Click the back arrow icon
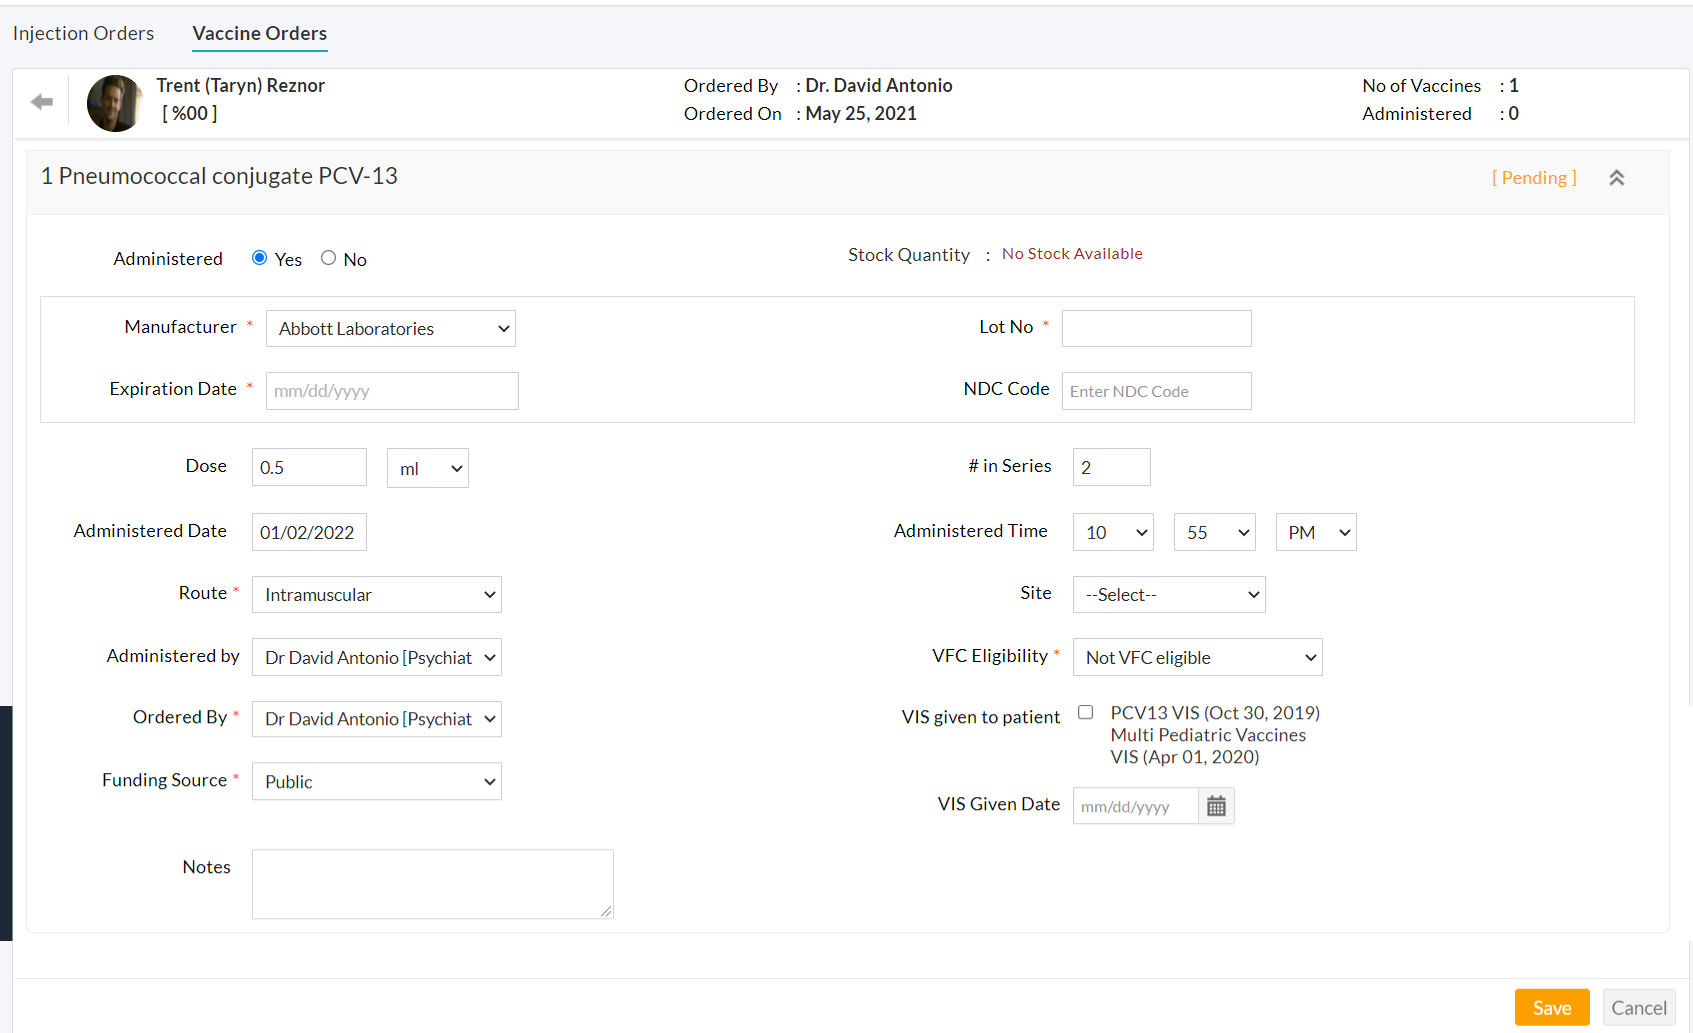Screen dimensions: 1693x1033 pos(42,102)
